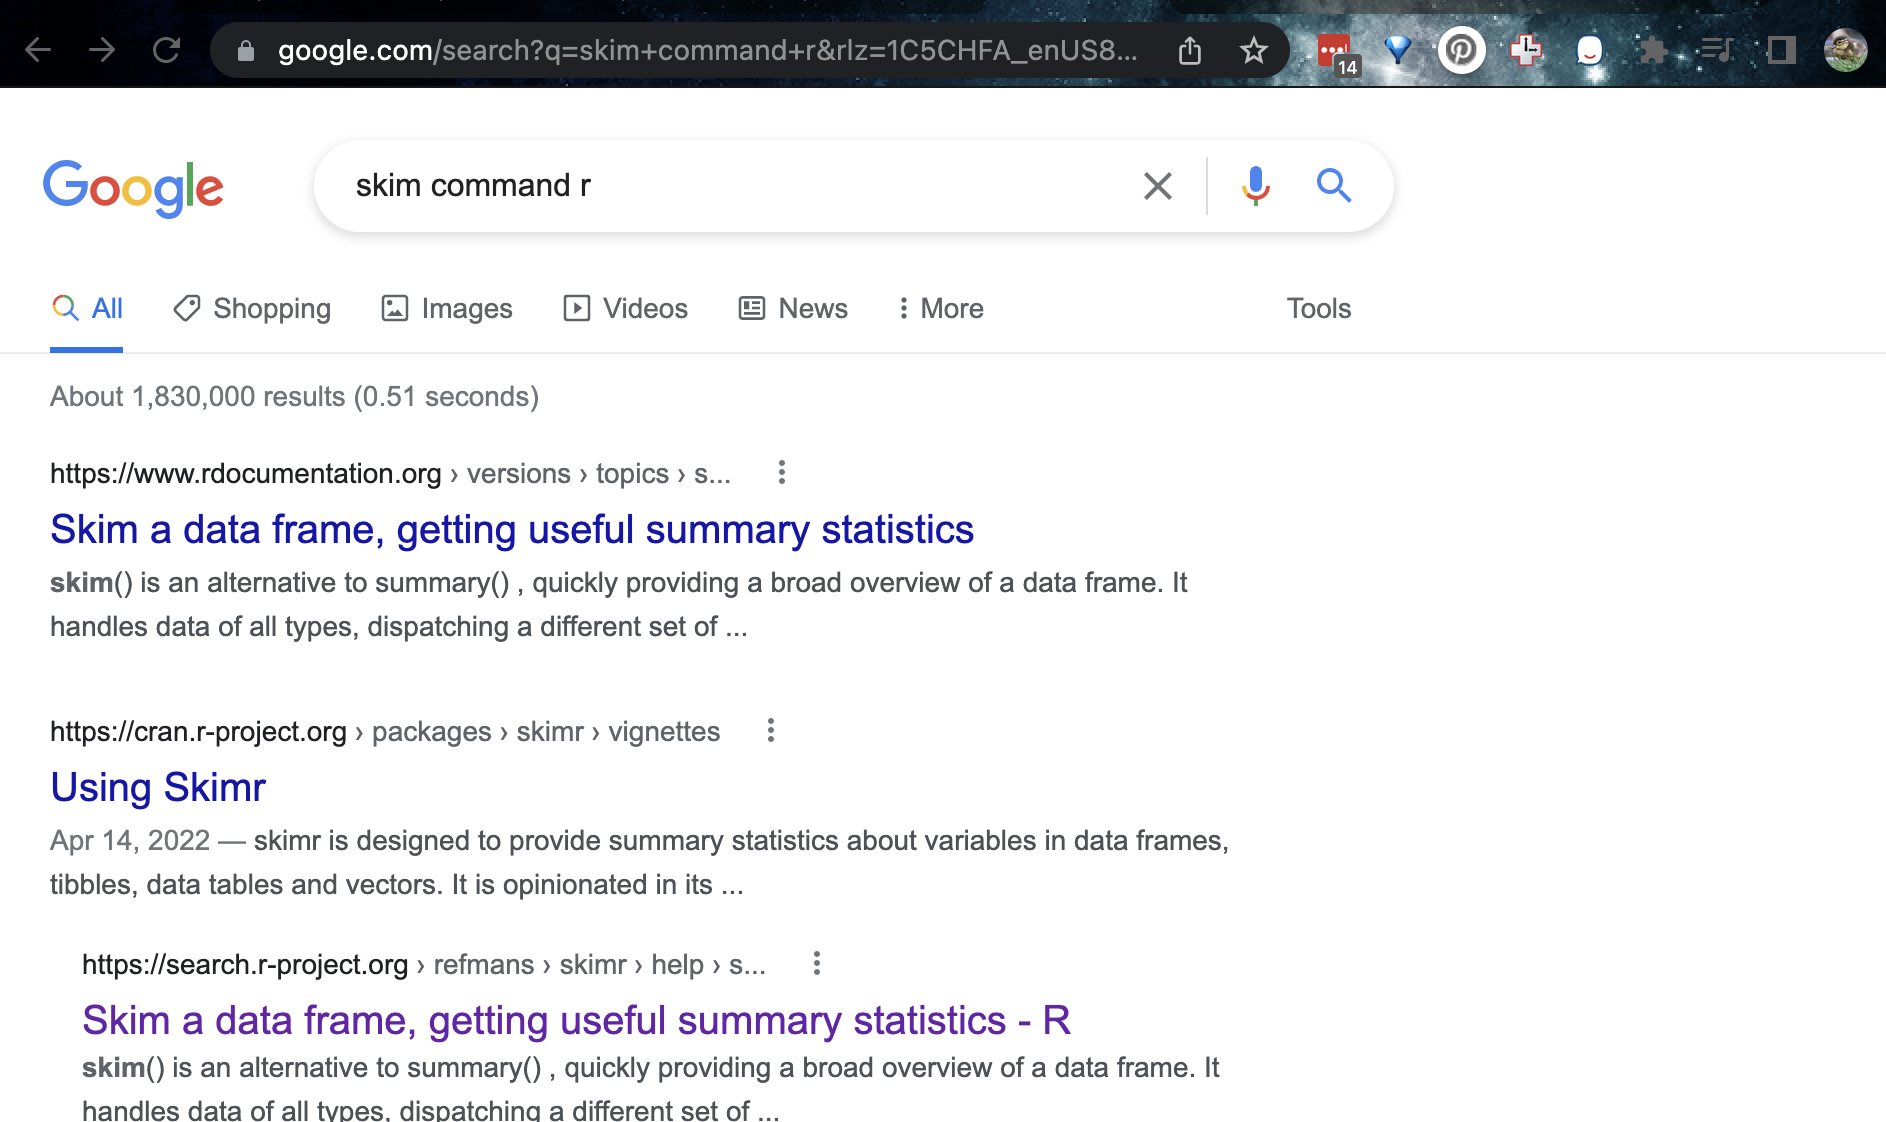Click the search text input field

click(x=740, y=186)
